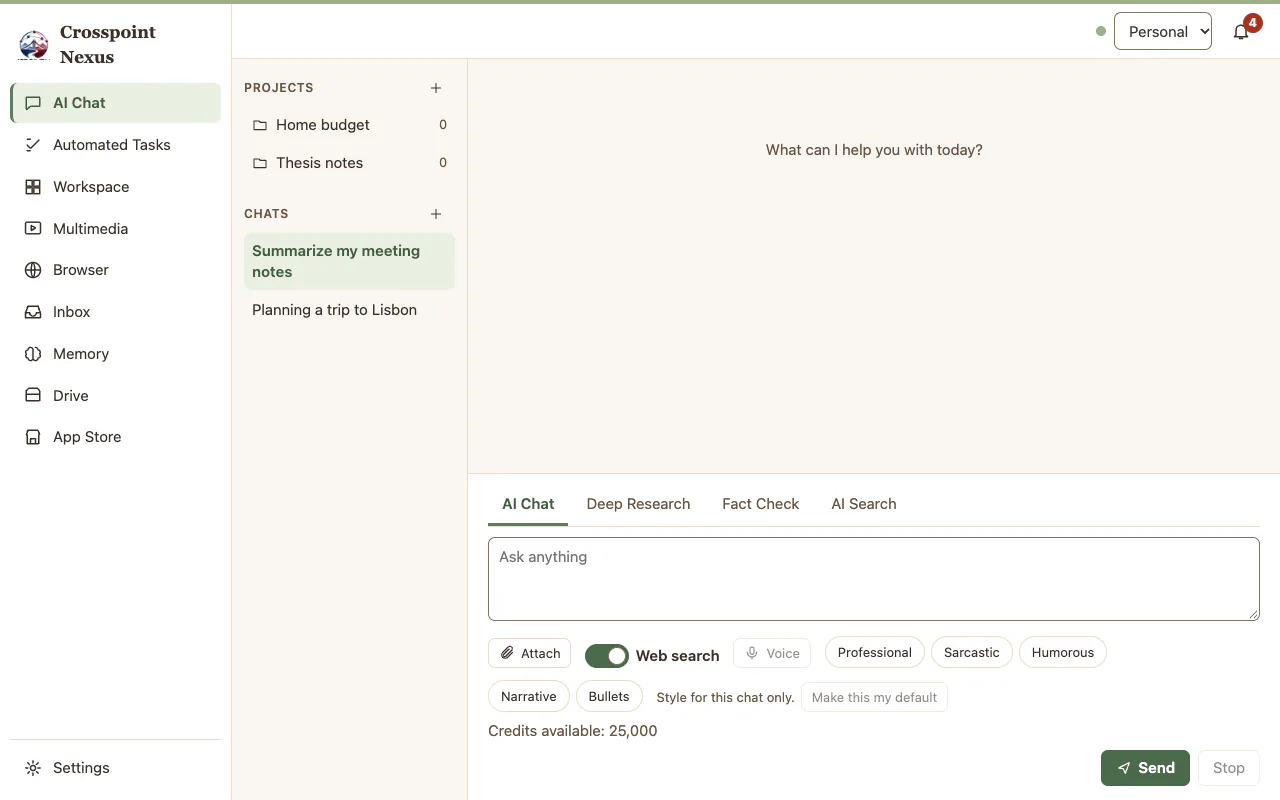This screenshot has height=800, width=1280.
Task: Click the Thesis notes project name
Action: [x=320, y=163]
